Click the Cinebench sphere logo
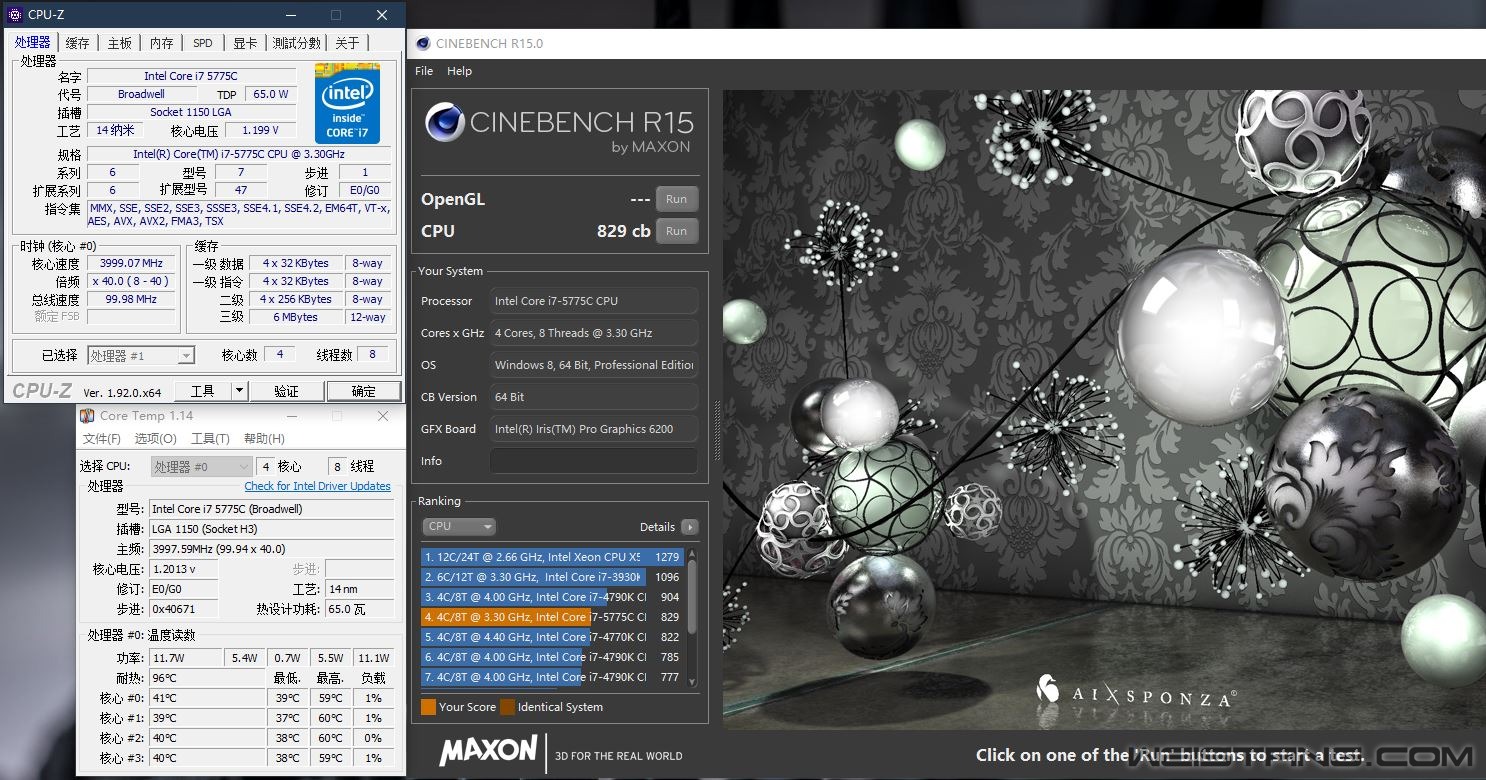Viewport: 1486px width, 780px height. coord(444,124)
